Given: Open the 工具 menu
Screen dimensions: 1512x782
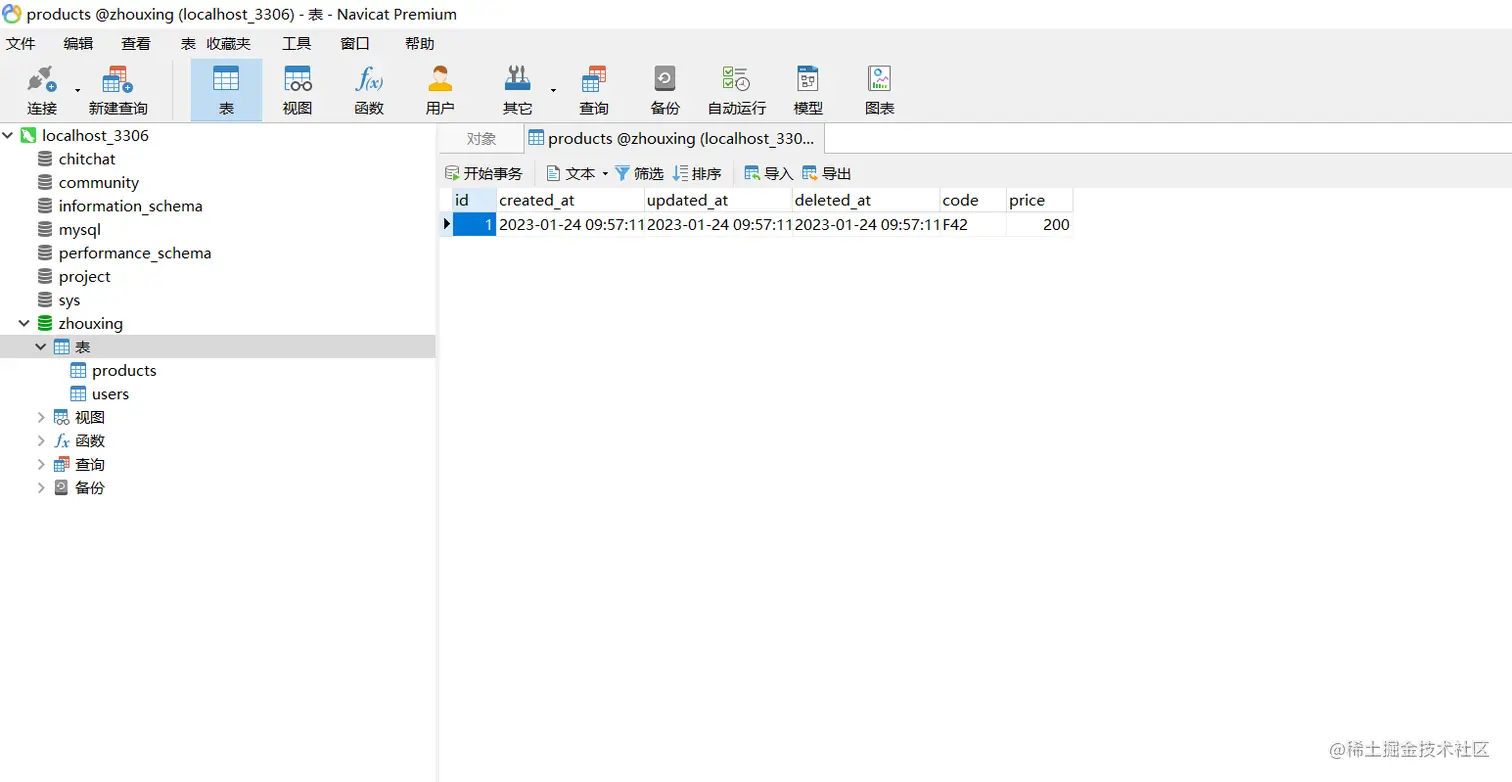Looking at the screenshot, I should (297, 44).
